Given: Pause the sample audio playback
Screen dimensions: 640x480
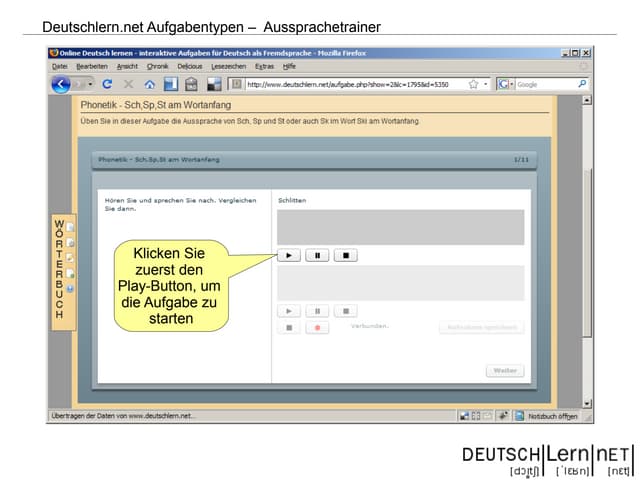Looking at the screenshot, I should [x=317, y=256].
